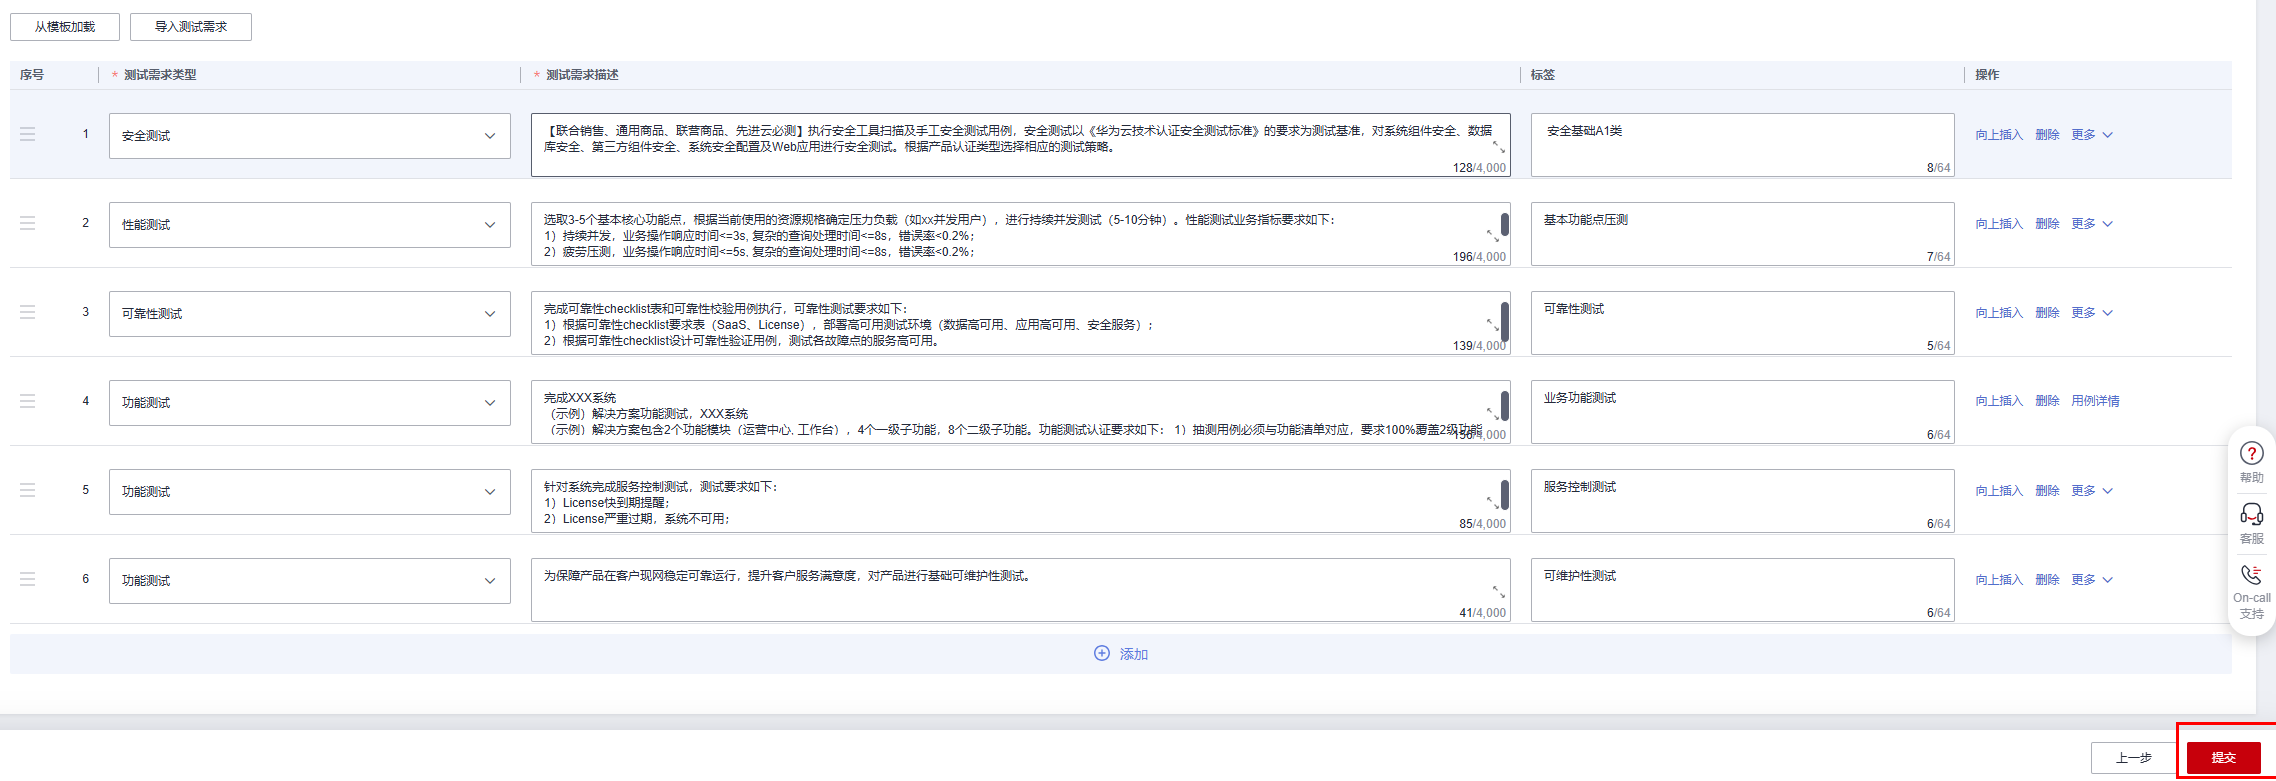2276x781 pixels.
Task: Click the expand icon in row 4 description
Action: click(x=1492, y=414)
